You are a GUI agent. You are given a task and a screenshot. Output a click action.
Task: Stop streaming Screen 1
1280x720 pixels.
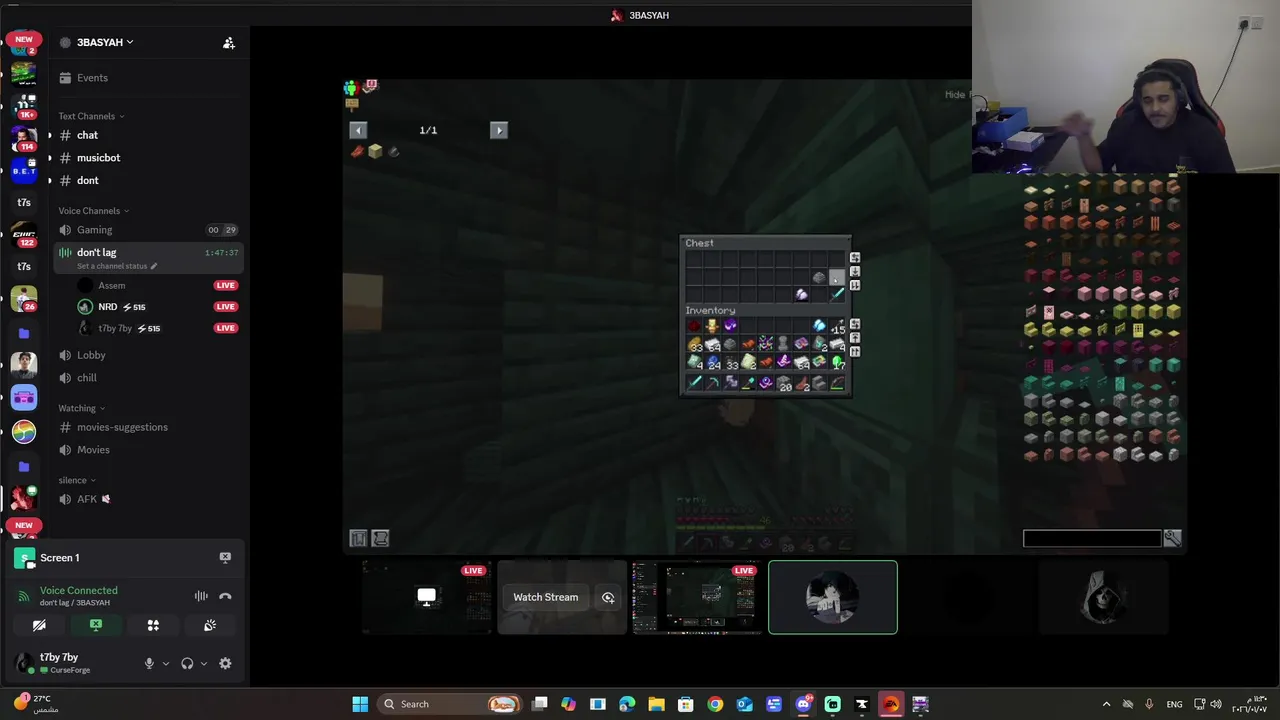pos(225,558)
